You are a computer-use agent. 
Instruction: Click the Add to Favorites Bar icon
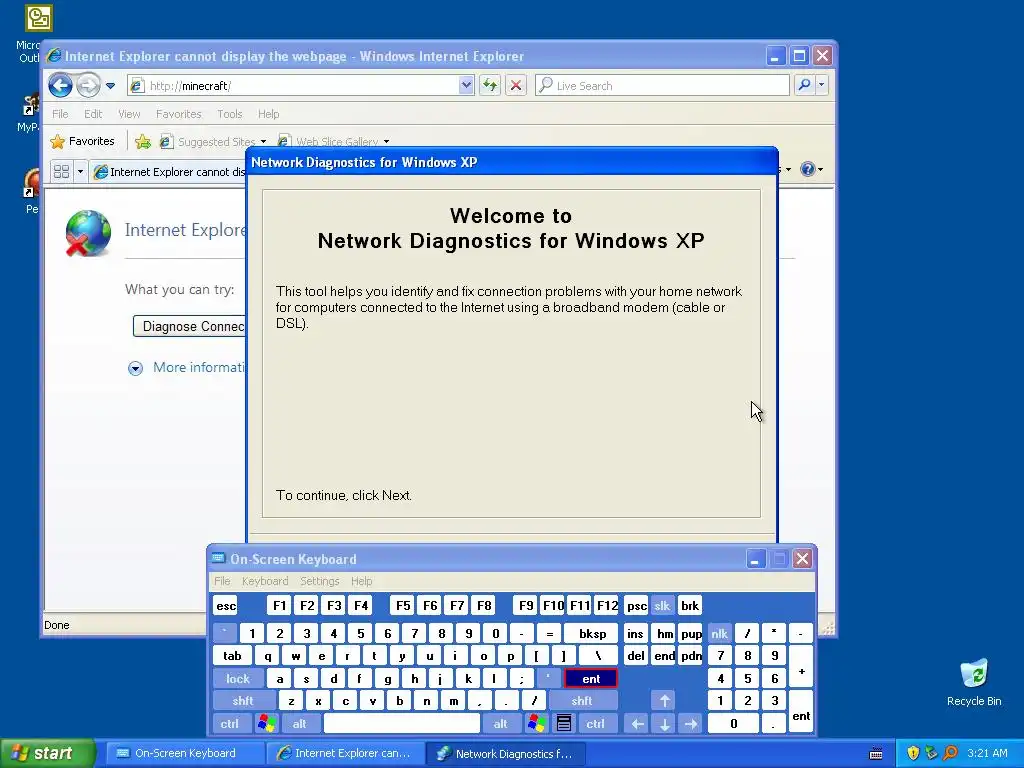[143, 141]
